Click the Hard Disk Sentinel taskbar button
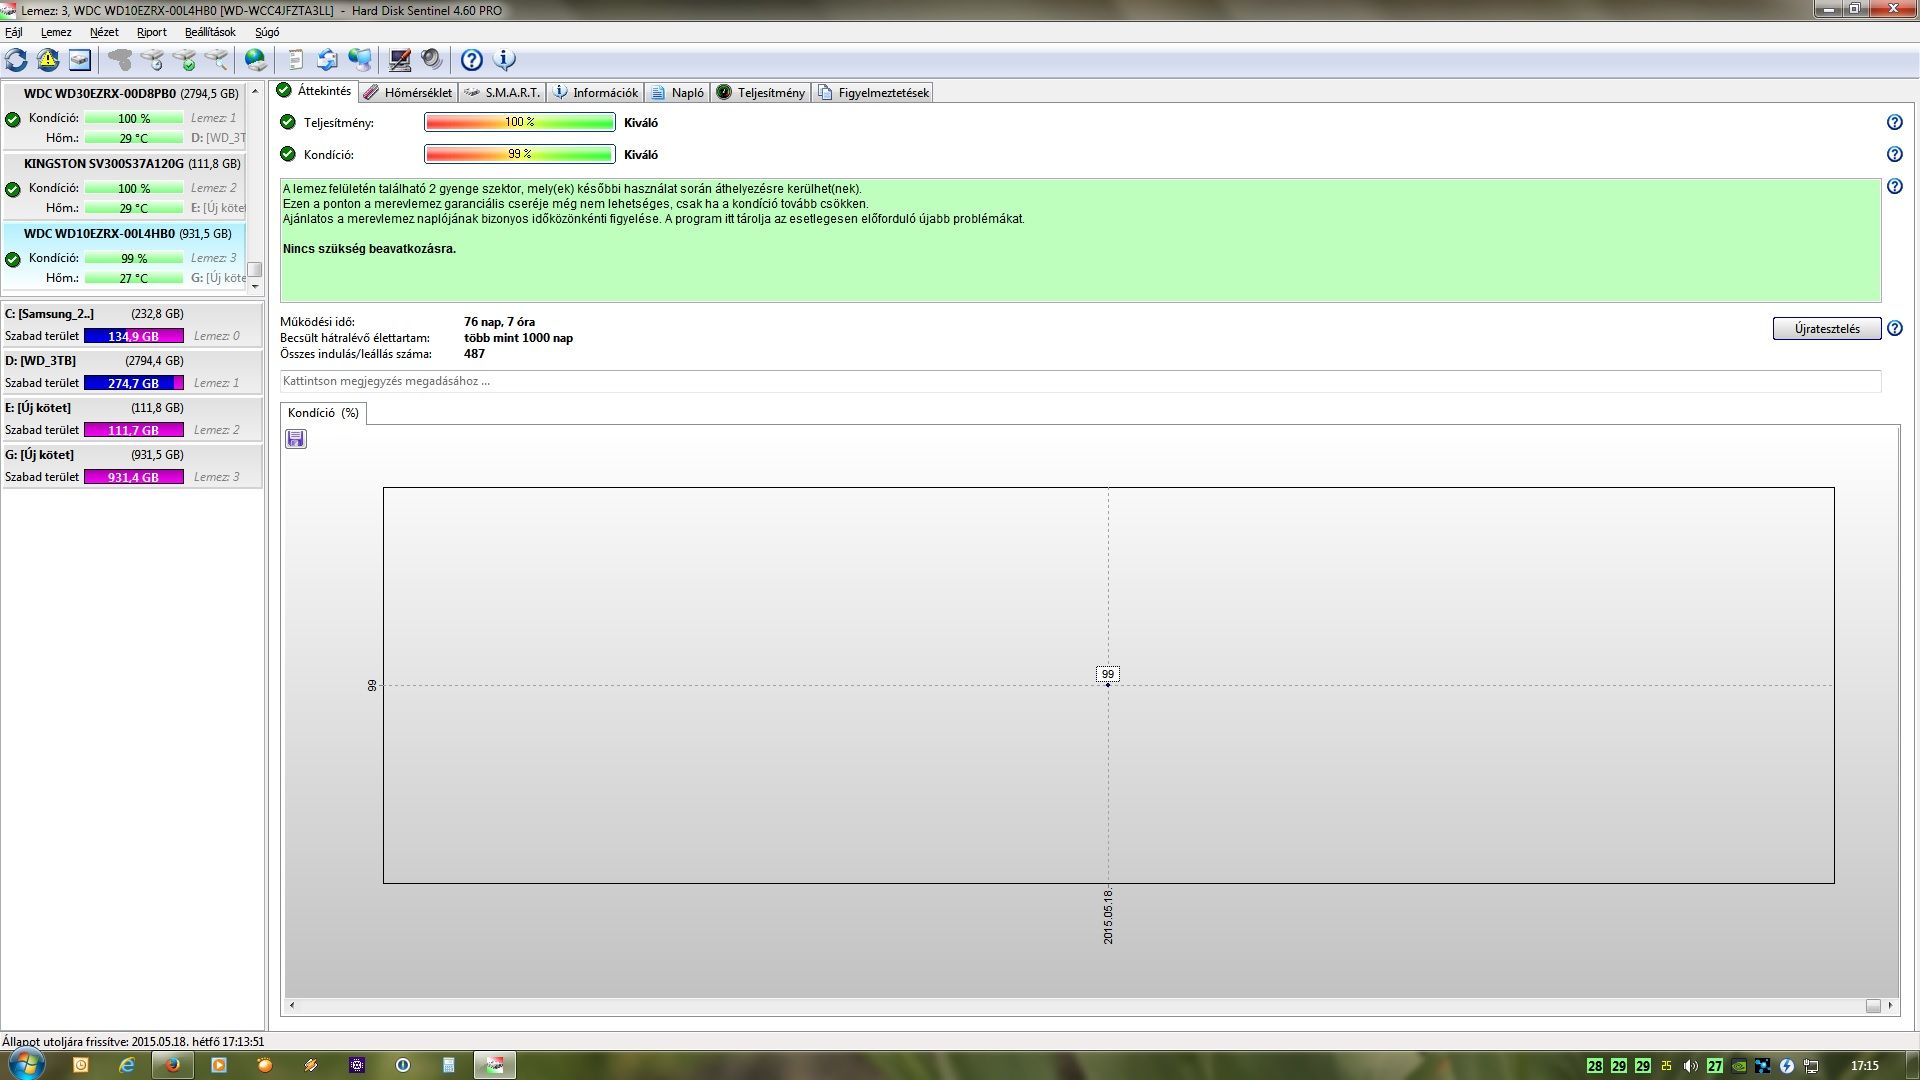Viewport: 1920px width, 1080px height. coord(494,1065)
